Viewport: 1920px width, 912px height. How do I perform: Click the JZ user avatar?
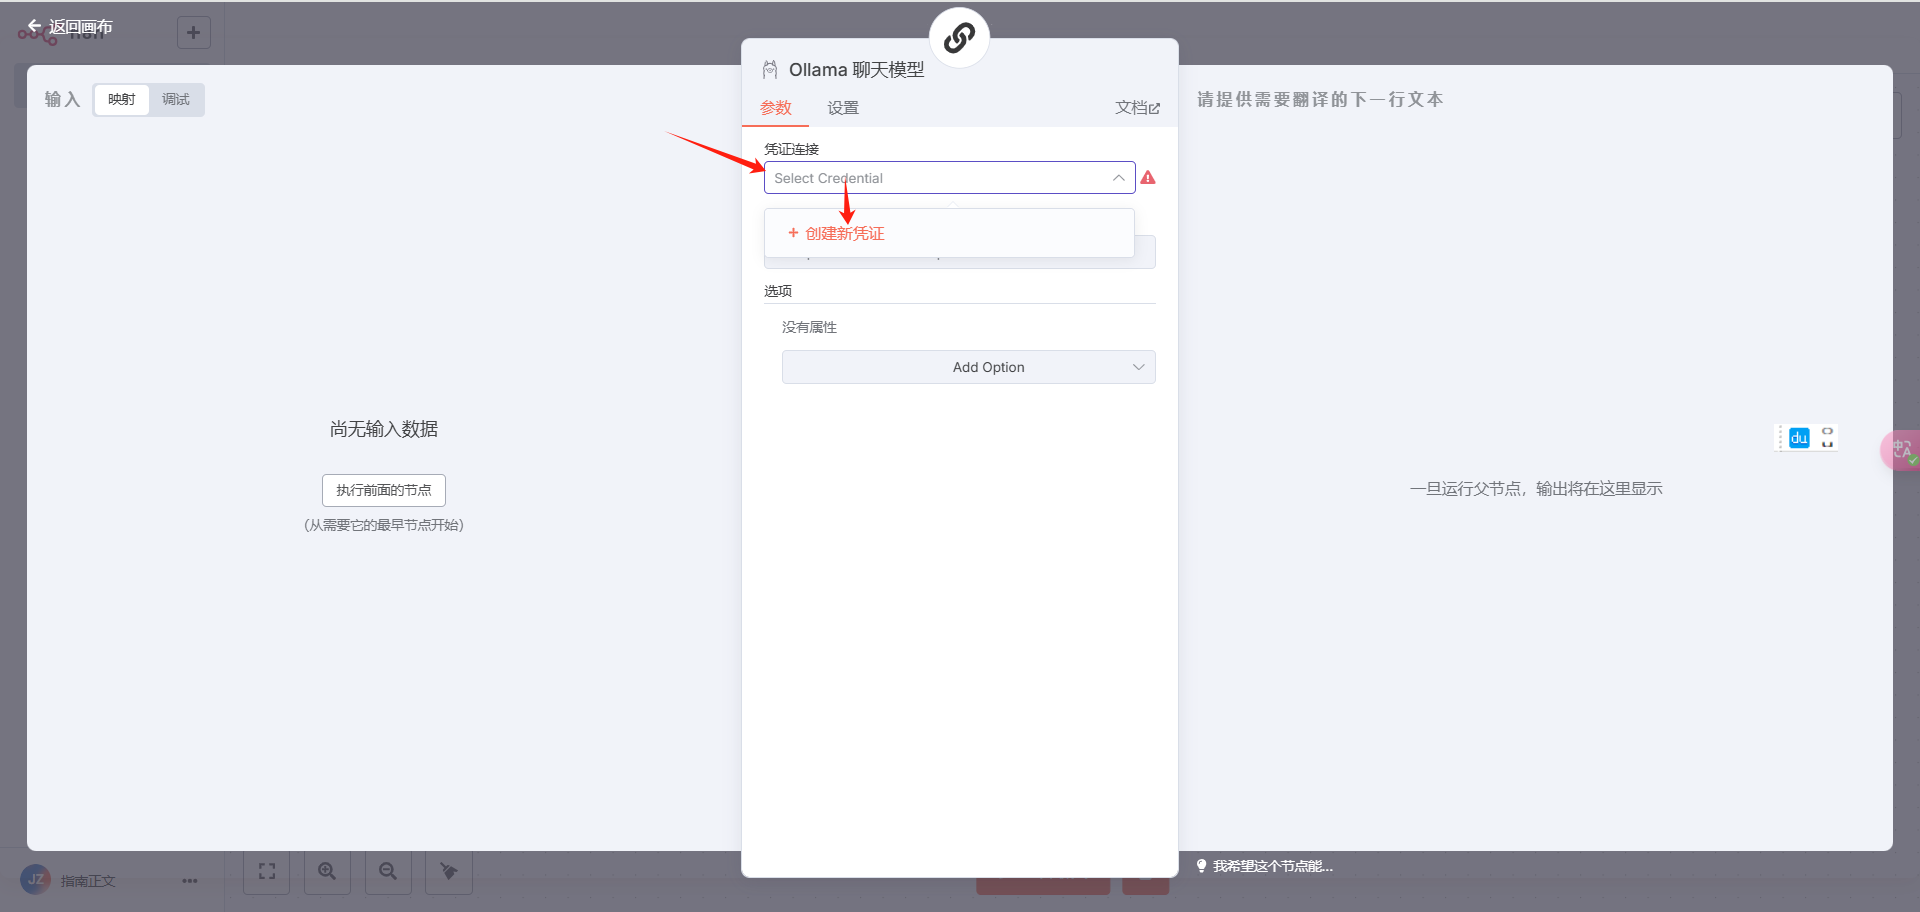35,880
